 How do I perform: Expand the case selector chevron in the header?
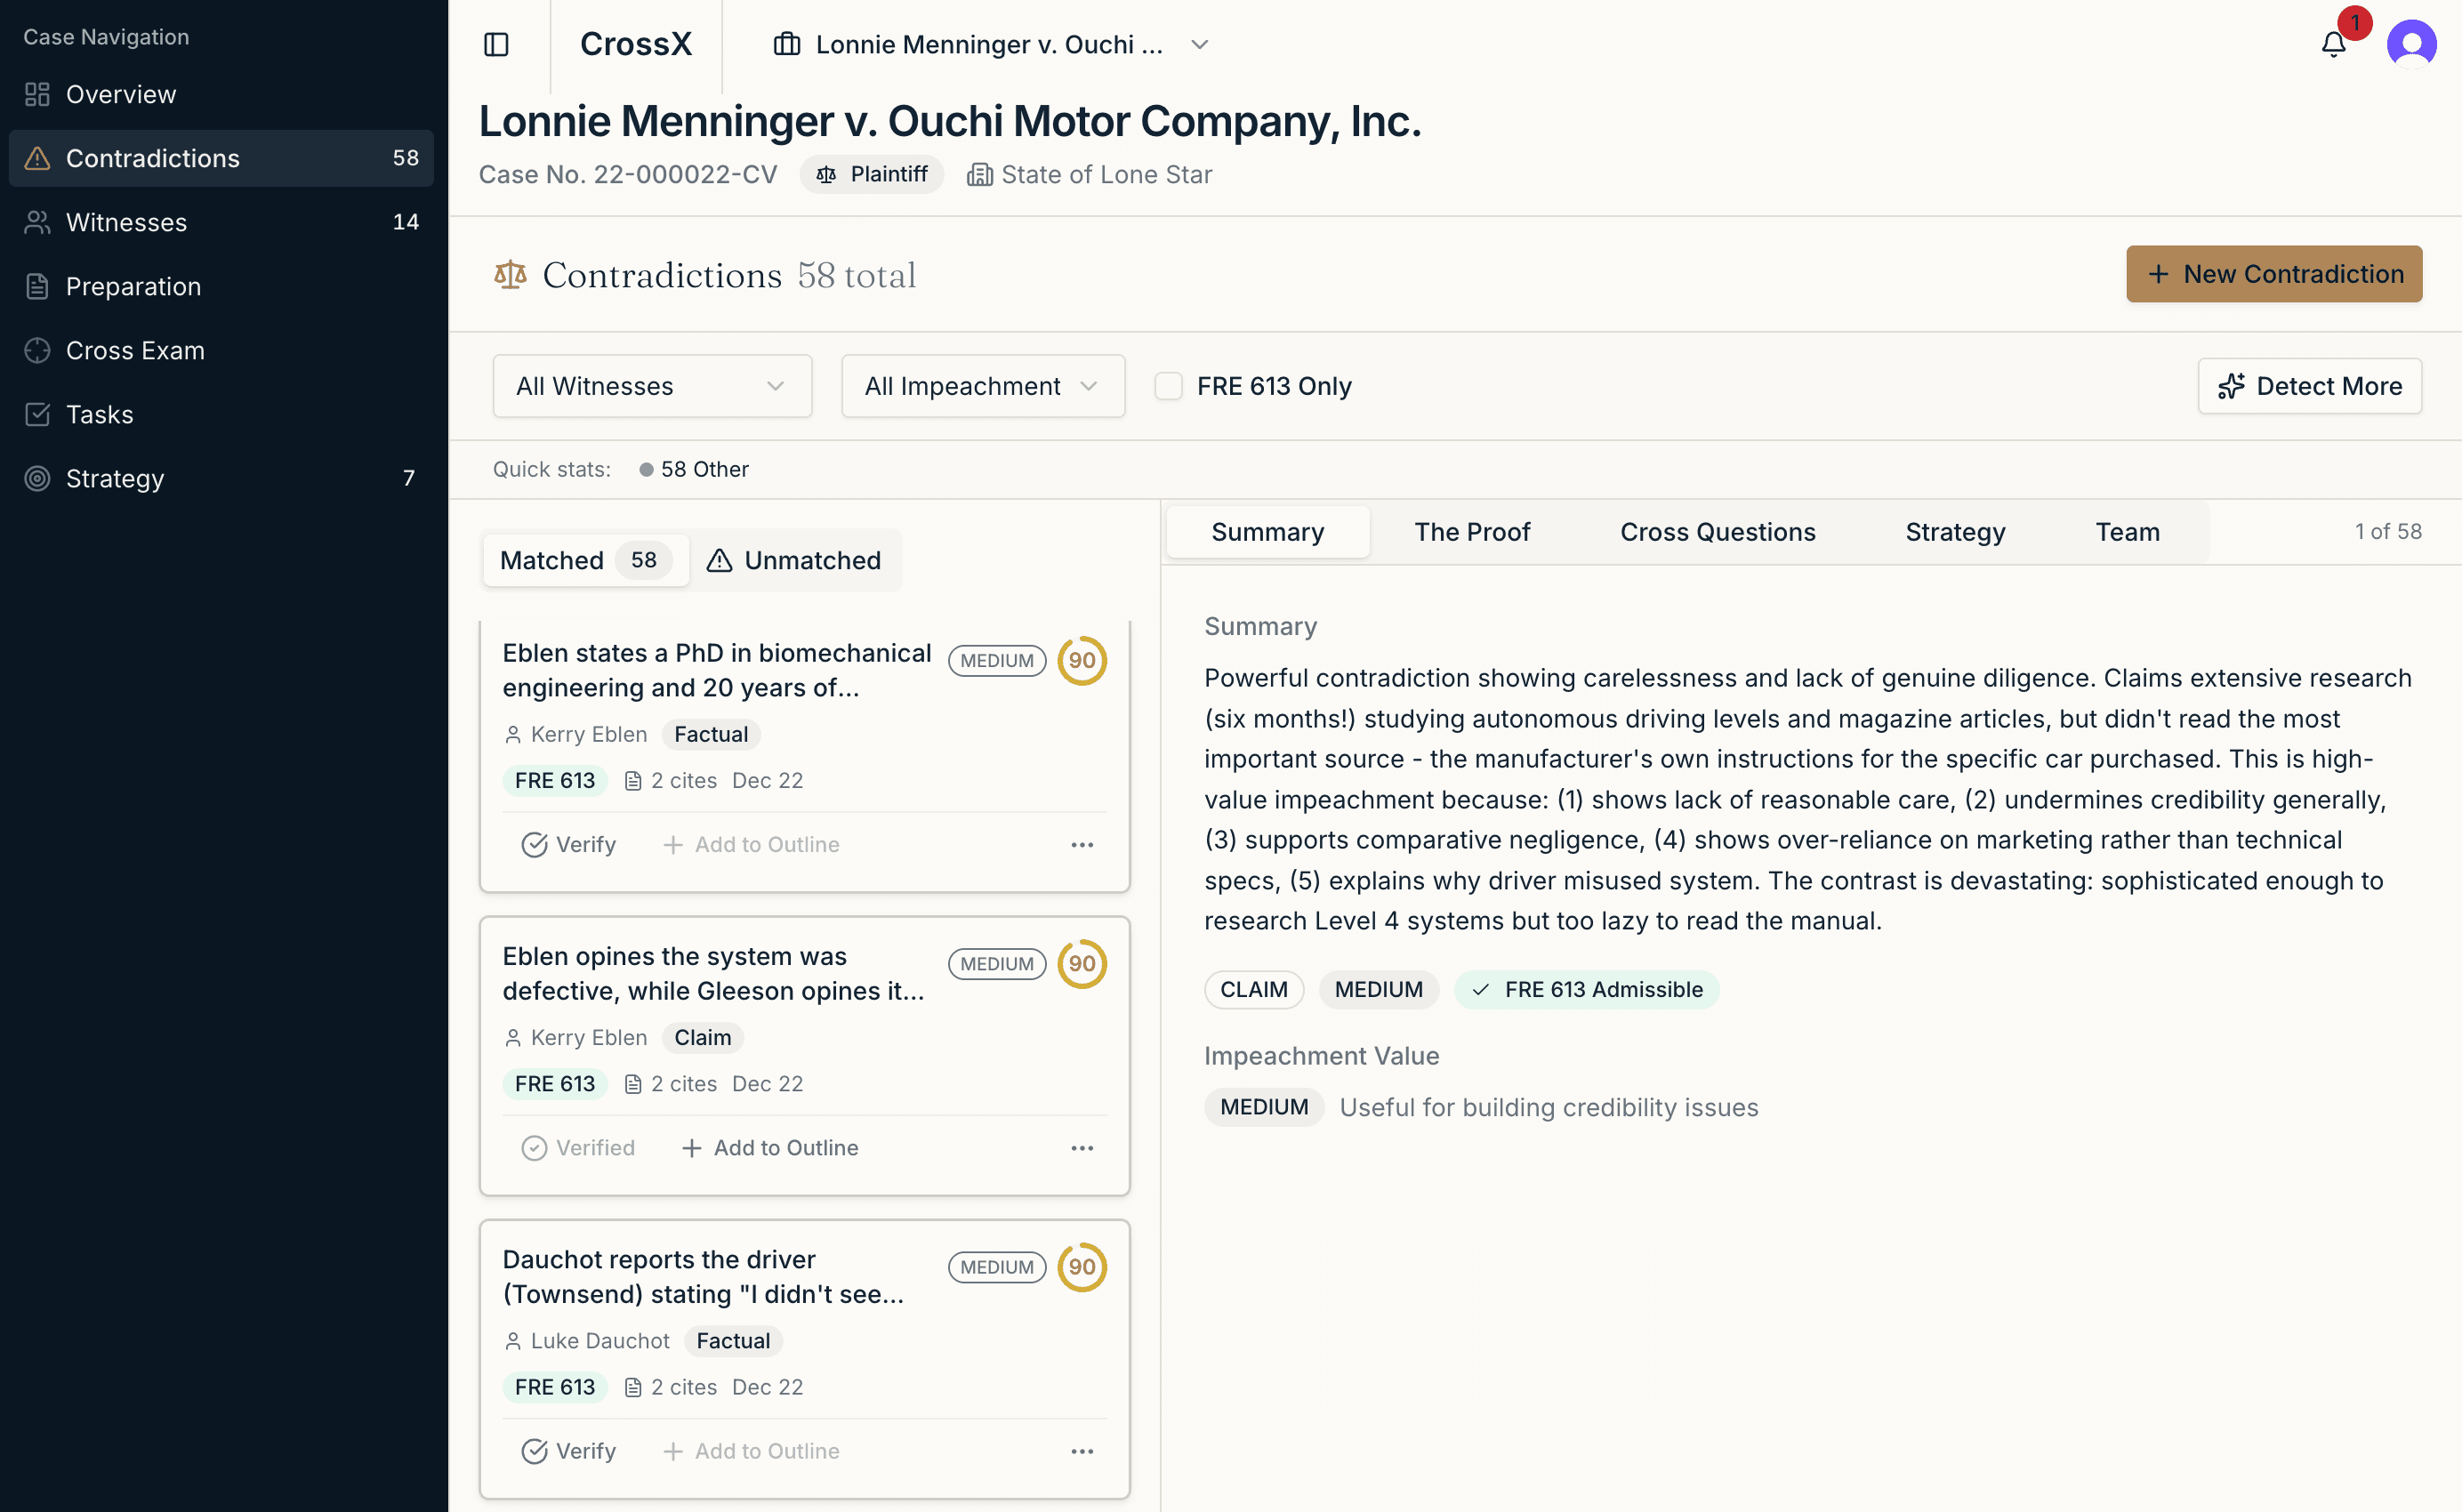tap(1199, 44)
